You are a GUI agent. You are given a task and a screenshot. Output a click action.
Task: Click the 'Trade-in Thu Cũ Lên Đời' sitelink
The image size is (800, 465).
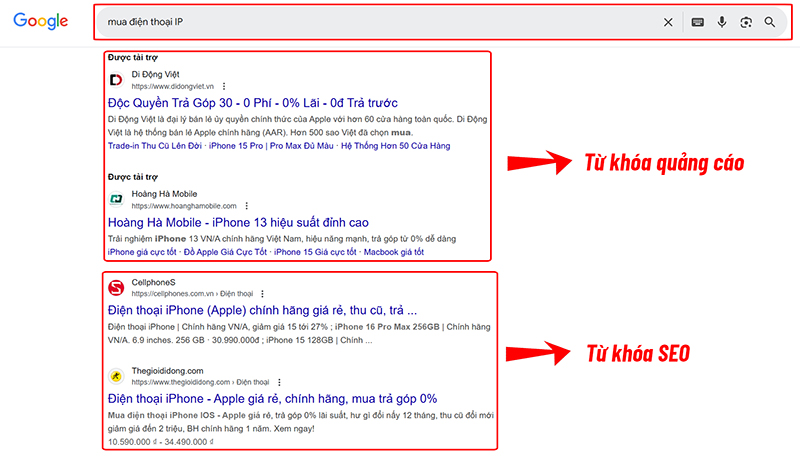pyautogui.click(x=155, y=146)
